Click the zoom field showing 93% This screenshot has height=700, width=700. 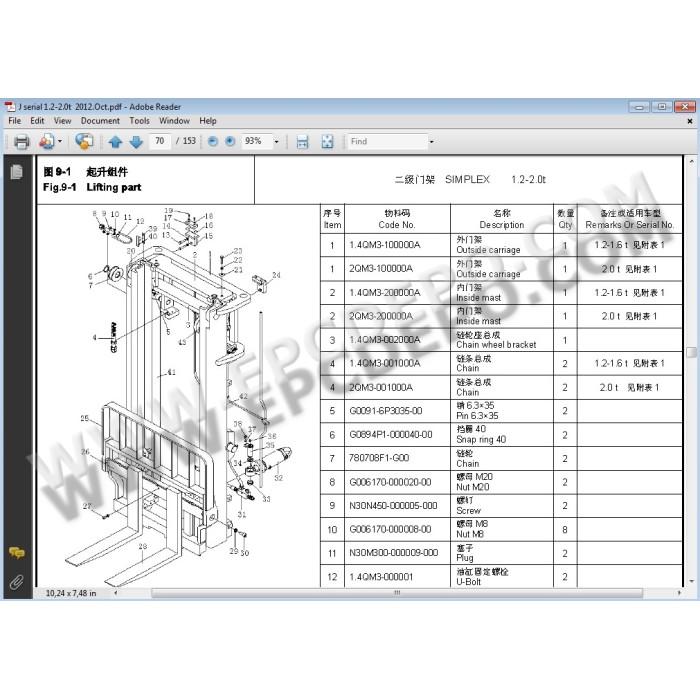pyautogui.click(x=256, y=142)
